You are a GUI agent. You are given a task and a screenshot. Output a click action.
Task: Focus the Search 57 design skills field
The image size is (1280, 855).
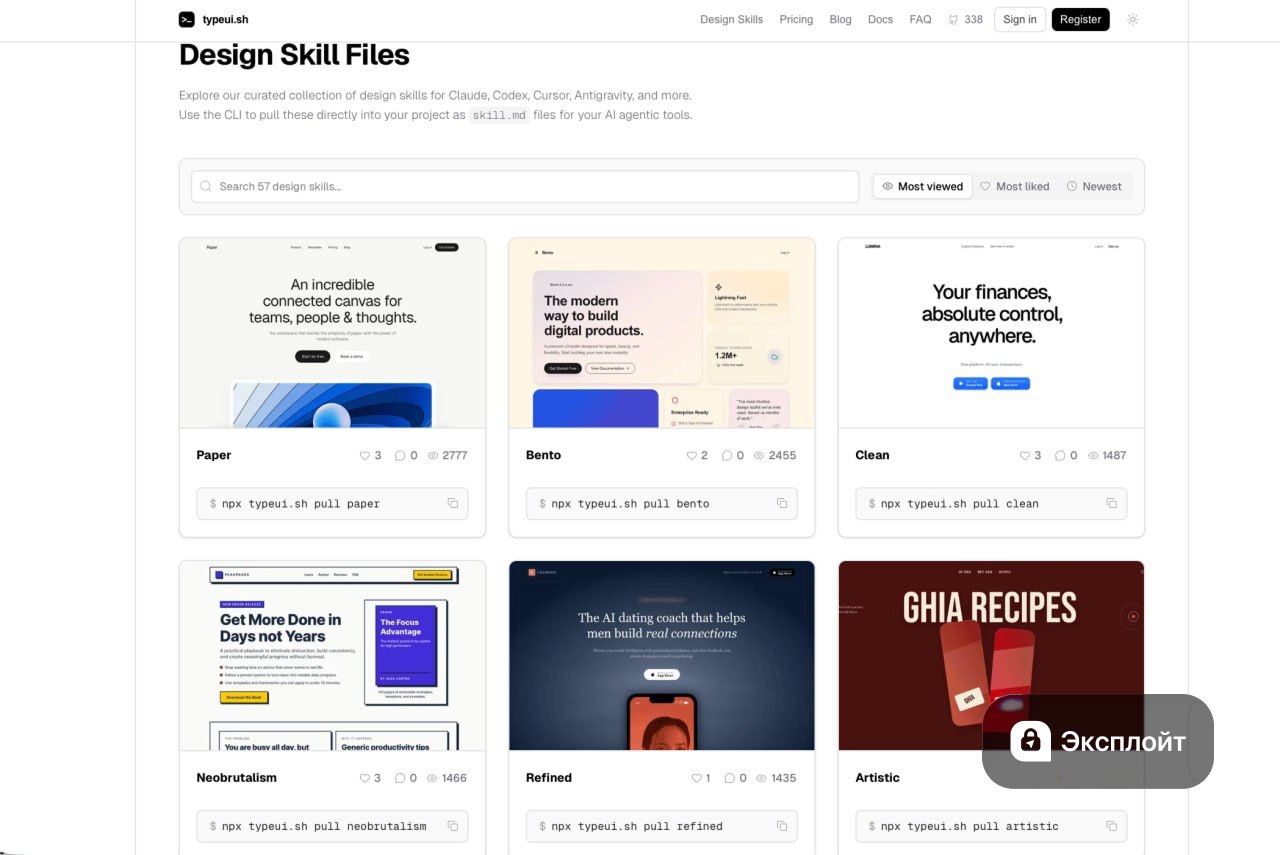(525, 186)
